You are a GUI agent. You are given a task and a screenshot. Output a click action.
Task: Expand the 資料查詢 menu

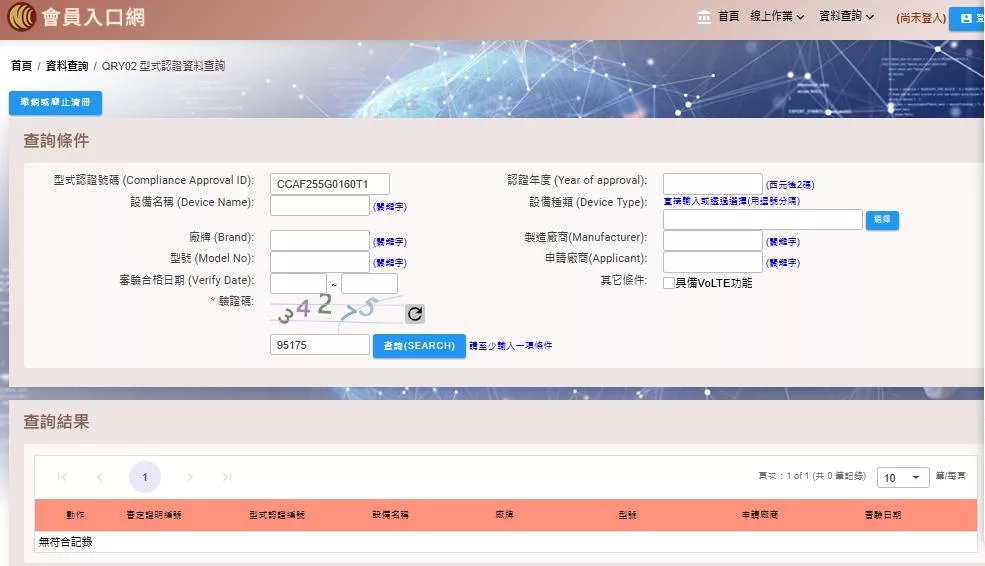coord(846,17)
